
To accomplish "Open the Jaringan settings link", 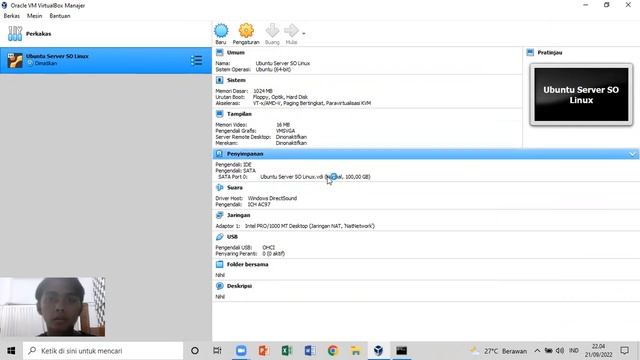I will pyautogui.click(x=238, y=215).
